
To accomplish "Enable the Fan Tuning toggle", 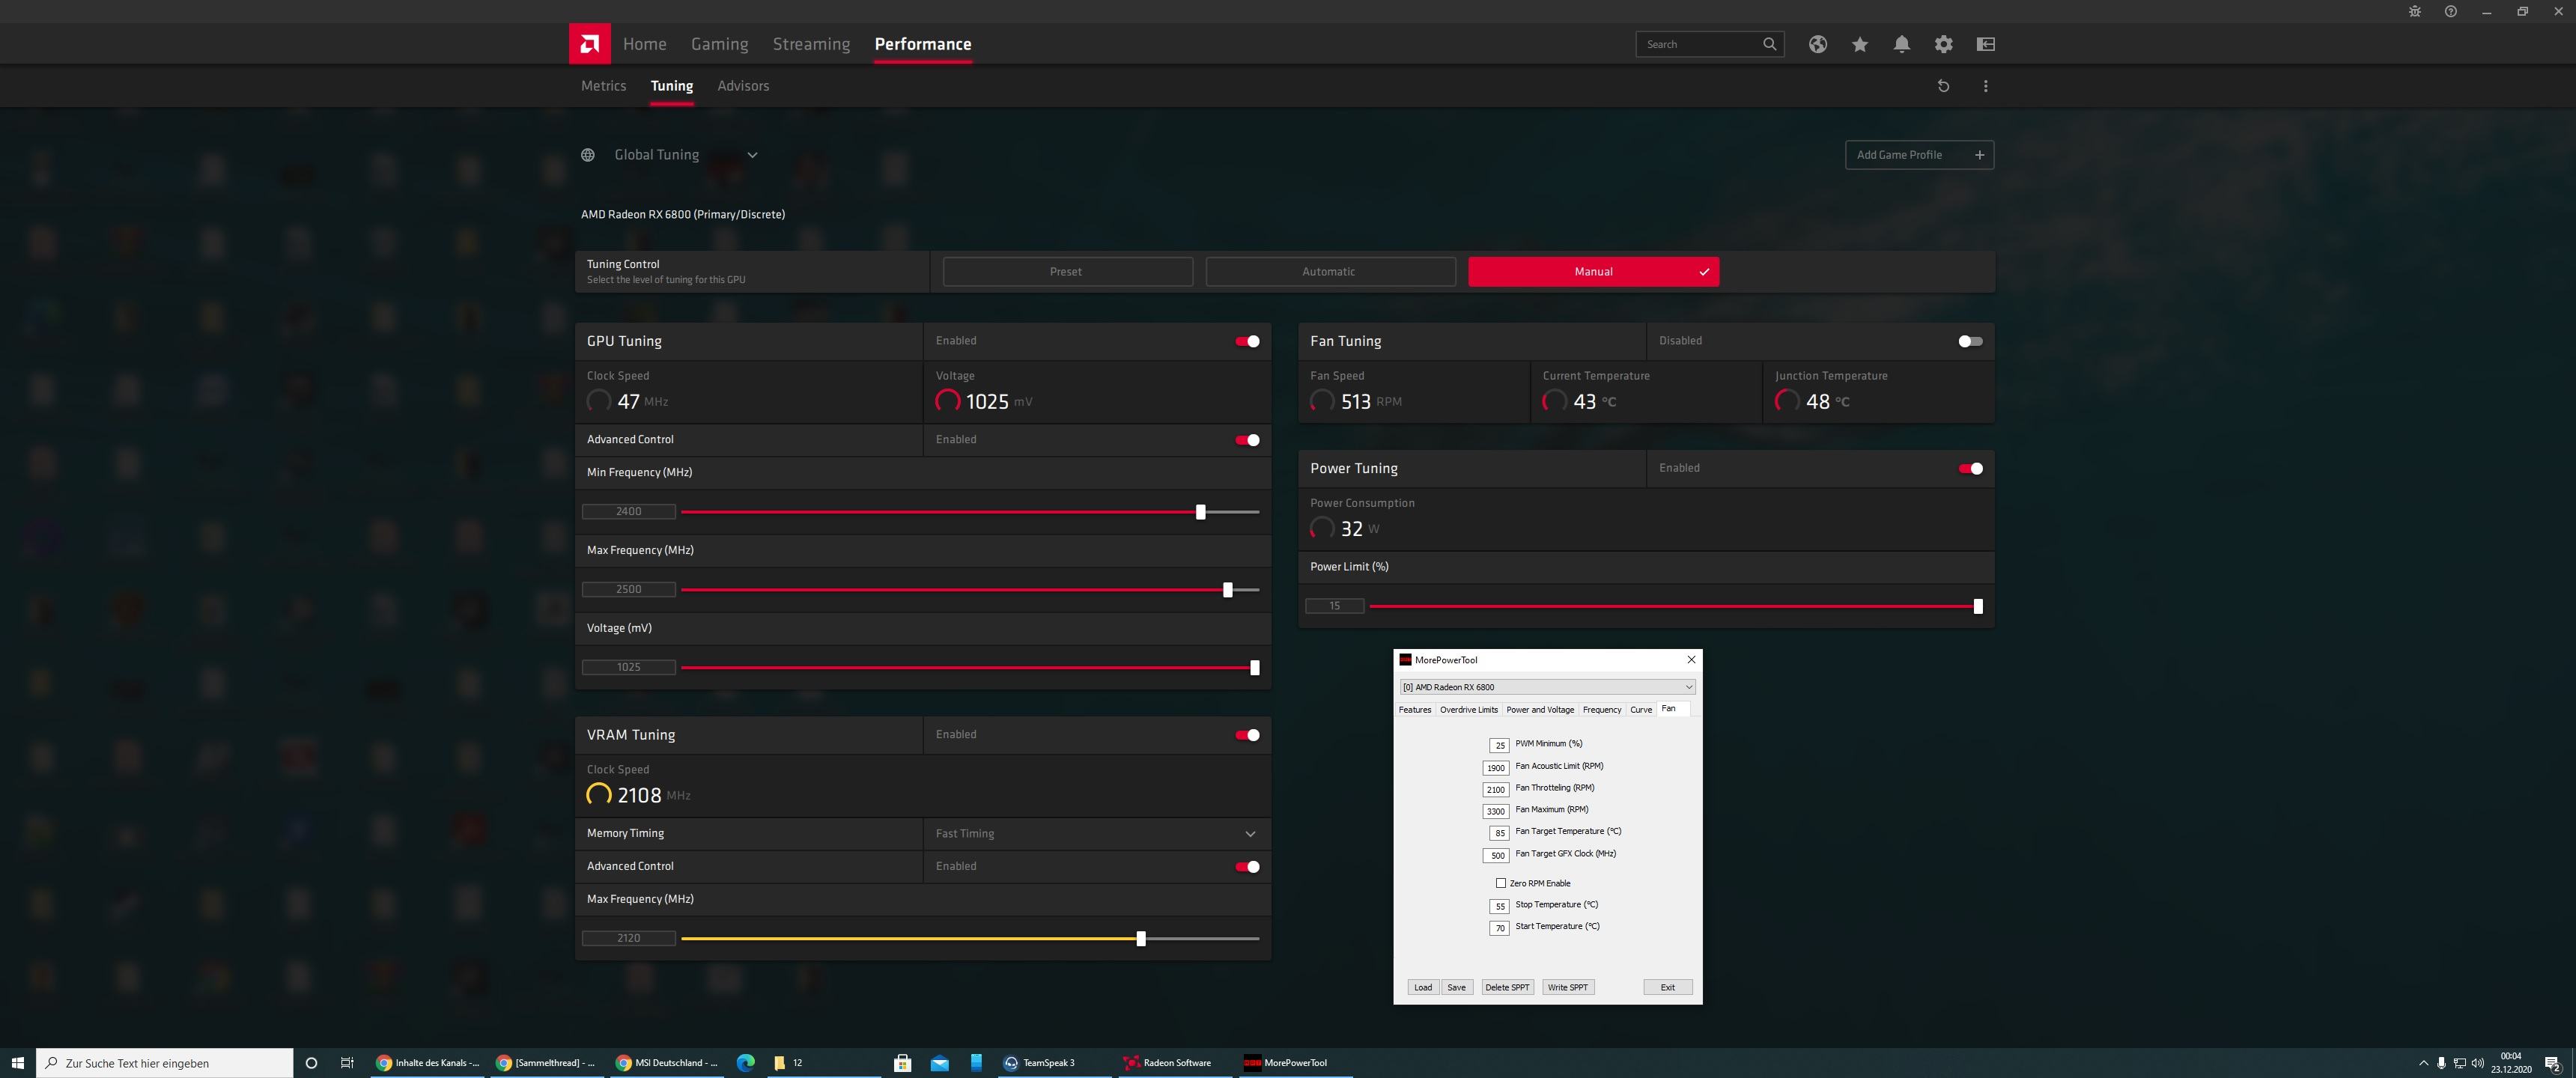I will tap(1970, 341).
